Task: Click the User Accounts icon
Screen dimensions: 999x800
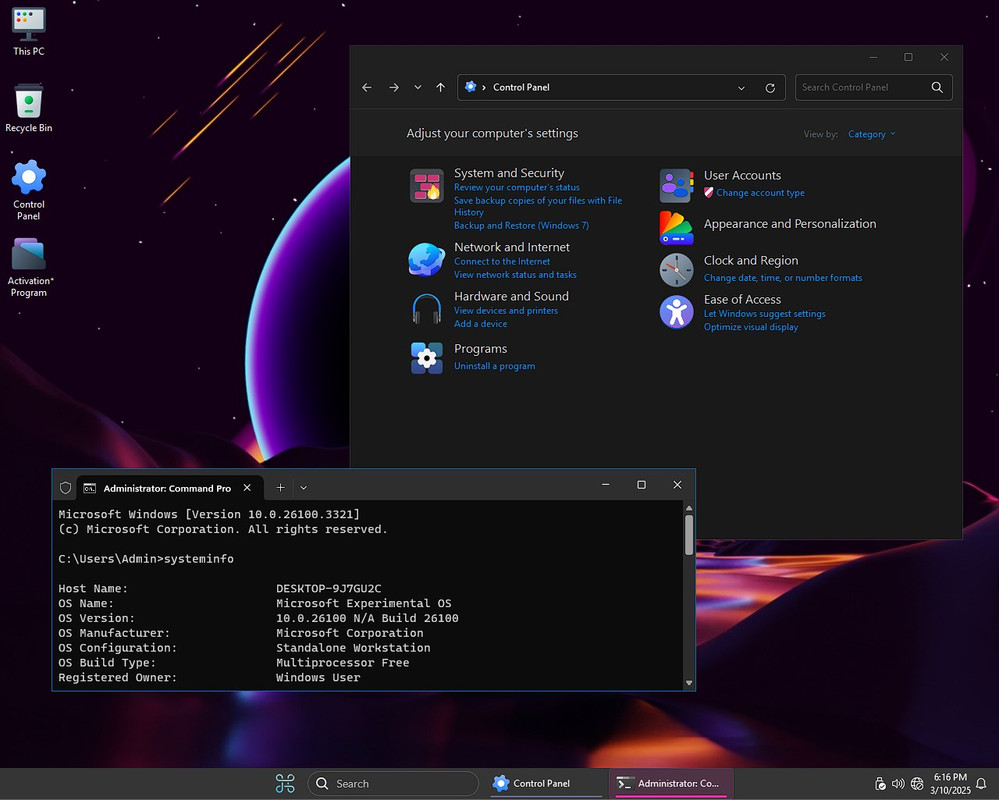Action: (676, 185)
